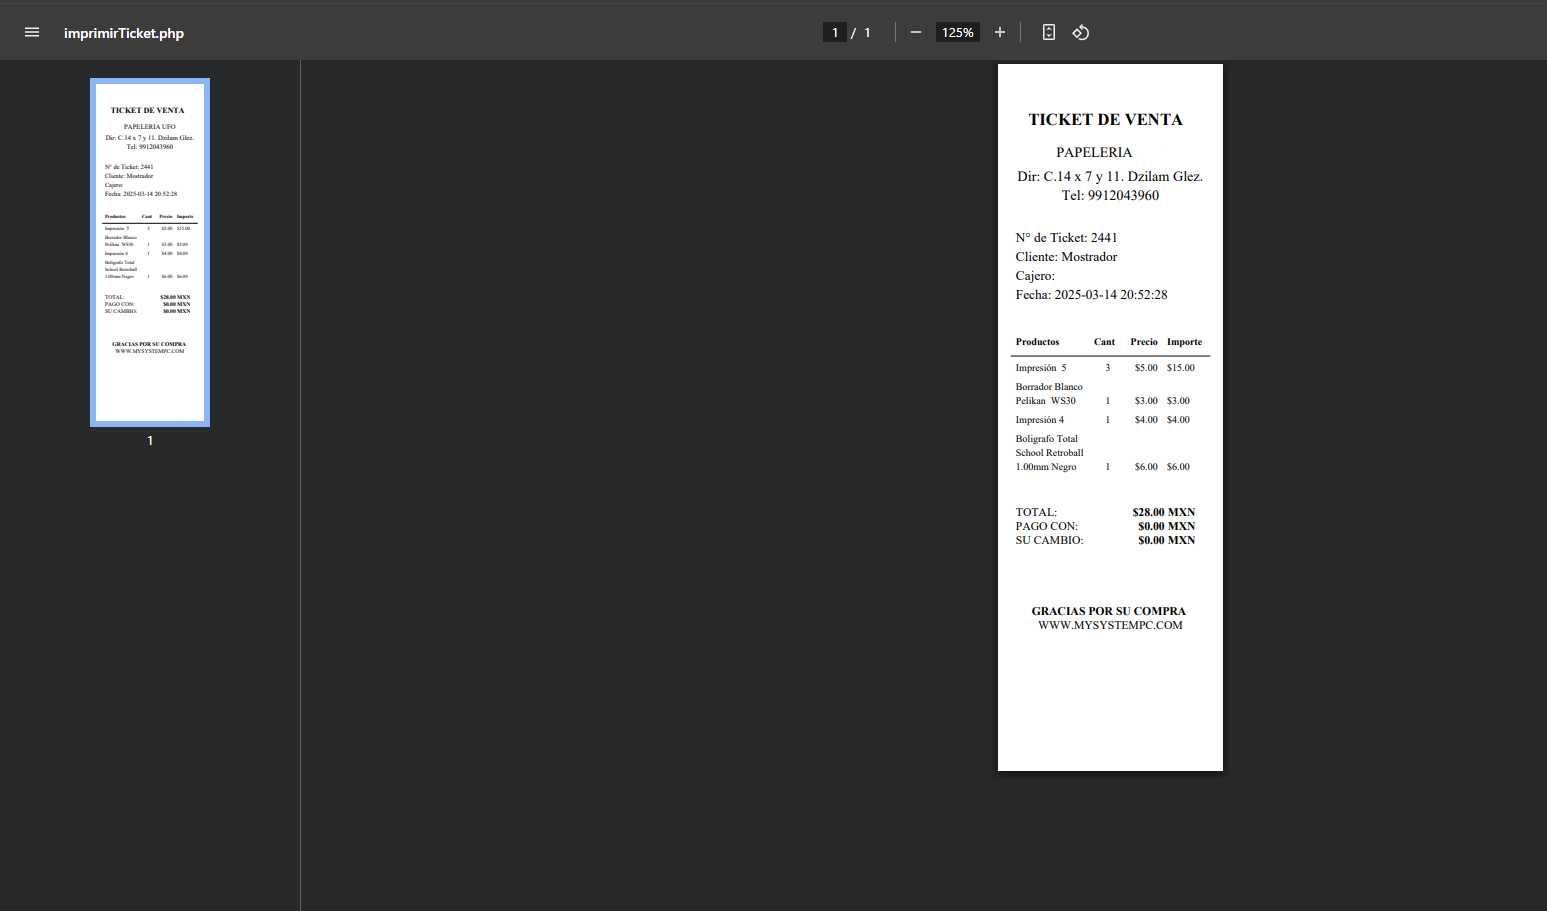Rotate the document counterclockwise

(1080, 32)
